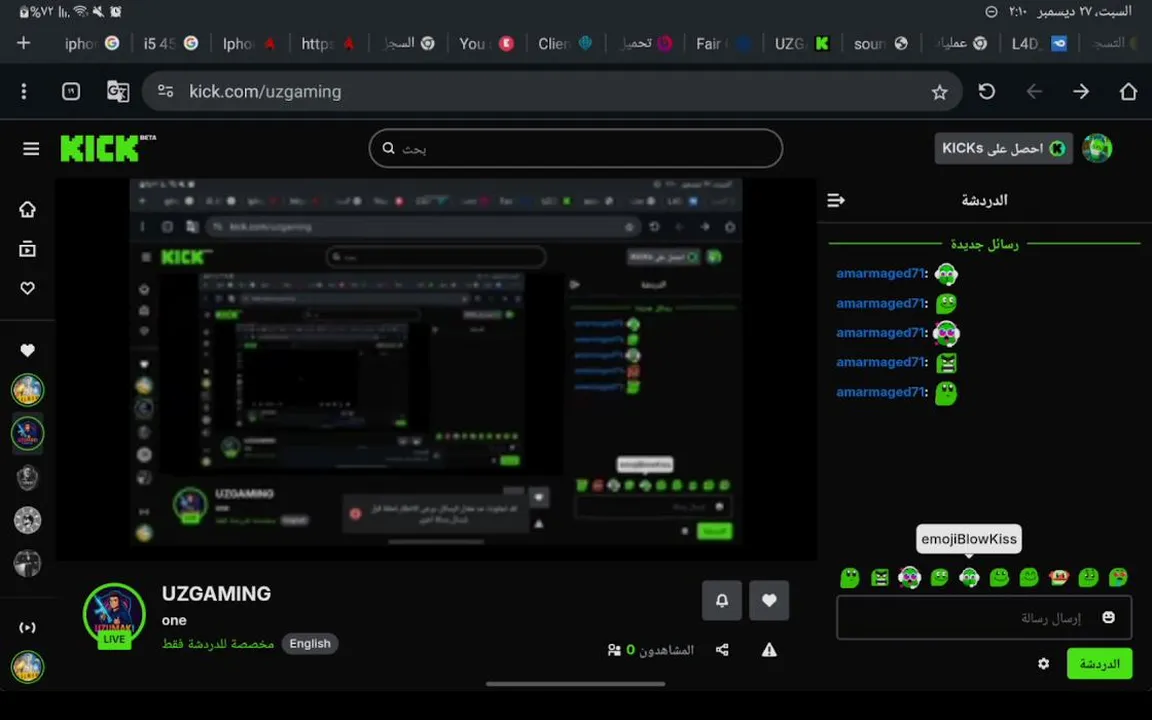The image size is (1152, 720).
Task: Switch to the 'Clien' tab
Action: tap(564, 43)
